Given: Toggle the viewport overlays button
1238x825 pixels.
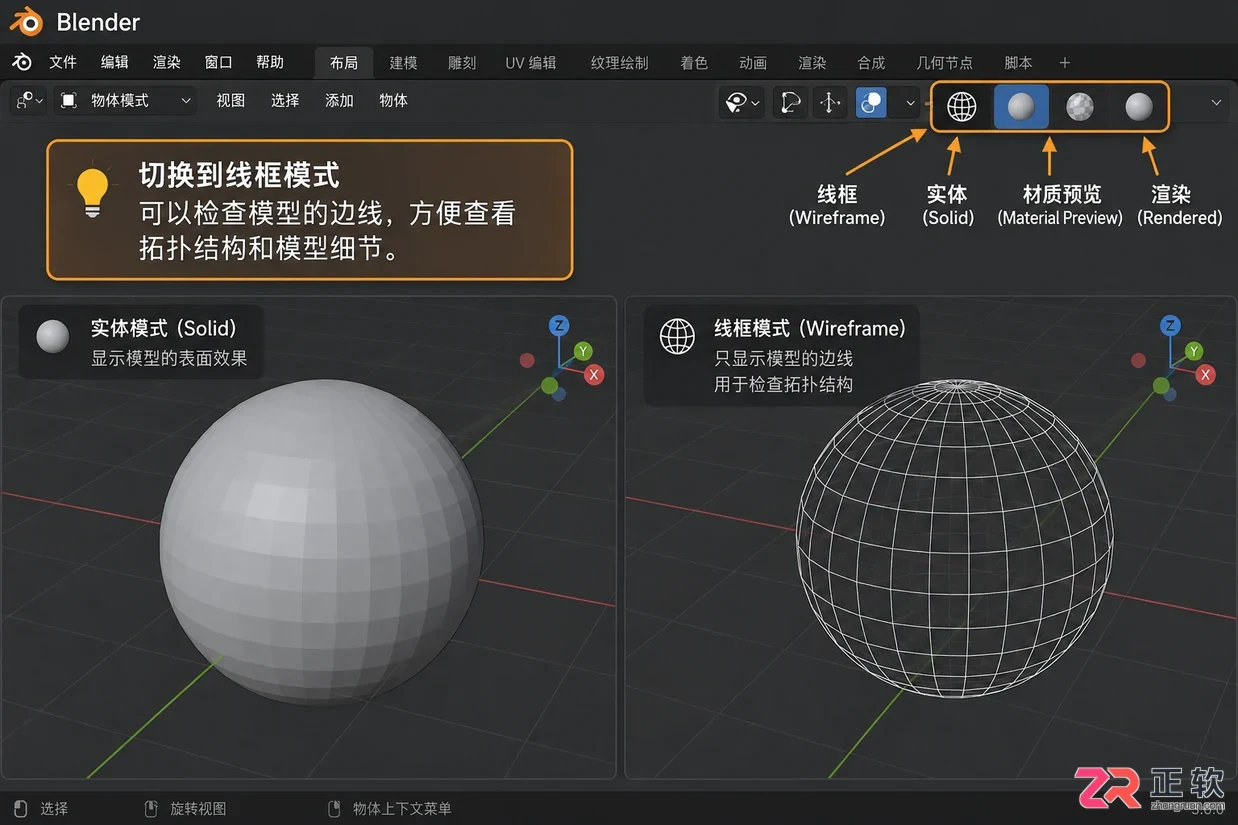Looking at the screenshot, I should click(x=871, y=102).
